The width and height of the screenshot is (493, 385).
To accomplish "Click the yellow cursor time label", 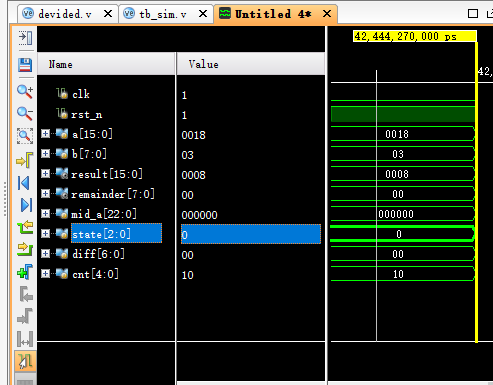I will pos(415,36).
